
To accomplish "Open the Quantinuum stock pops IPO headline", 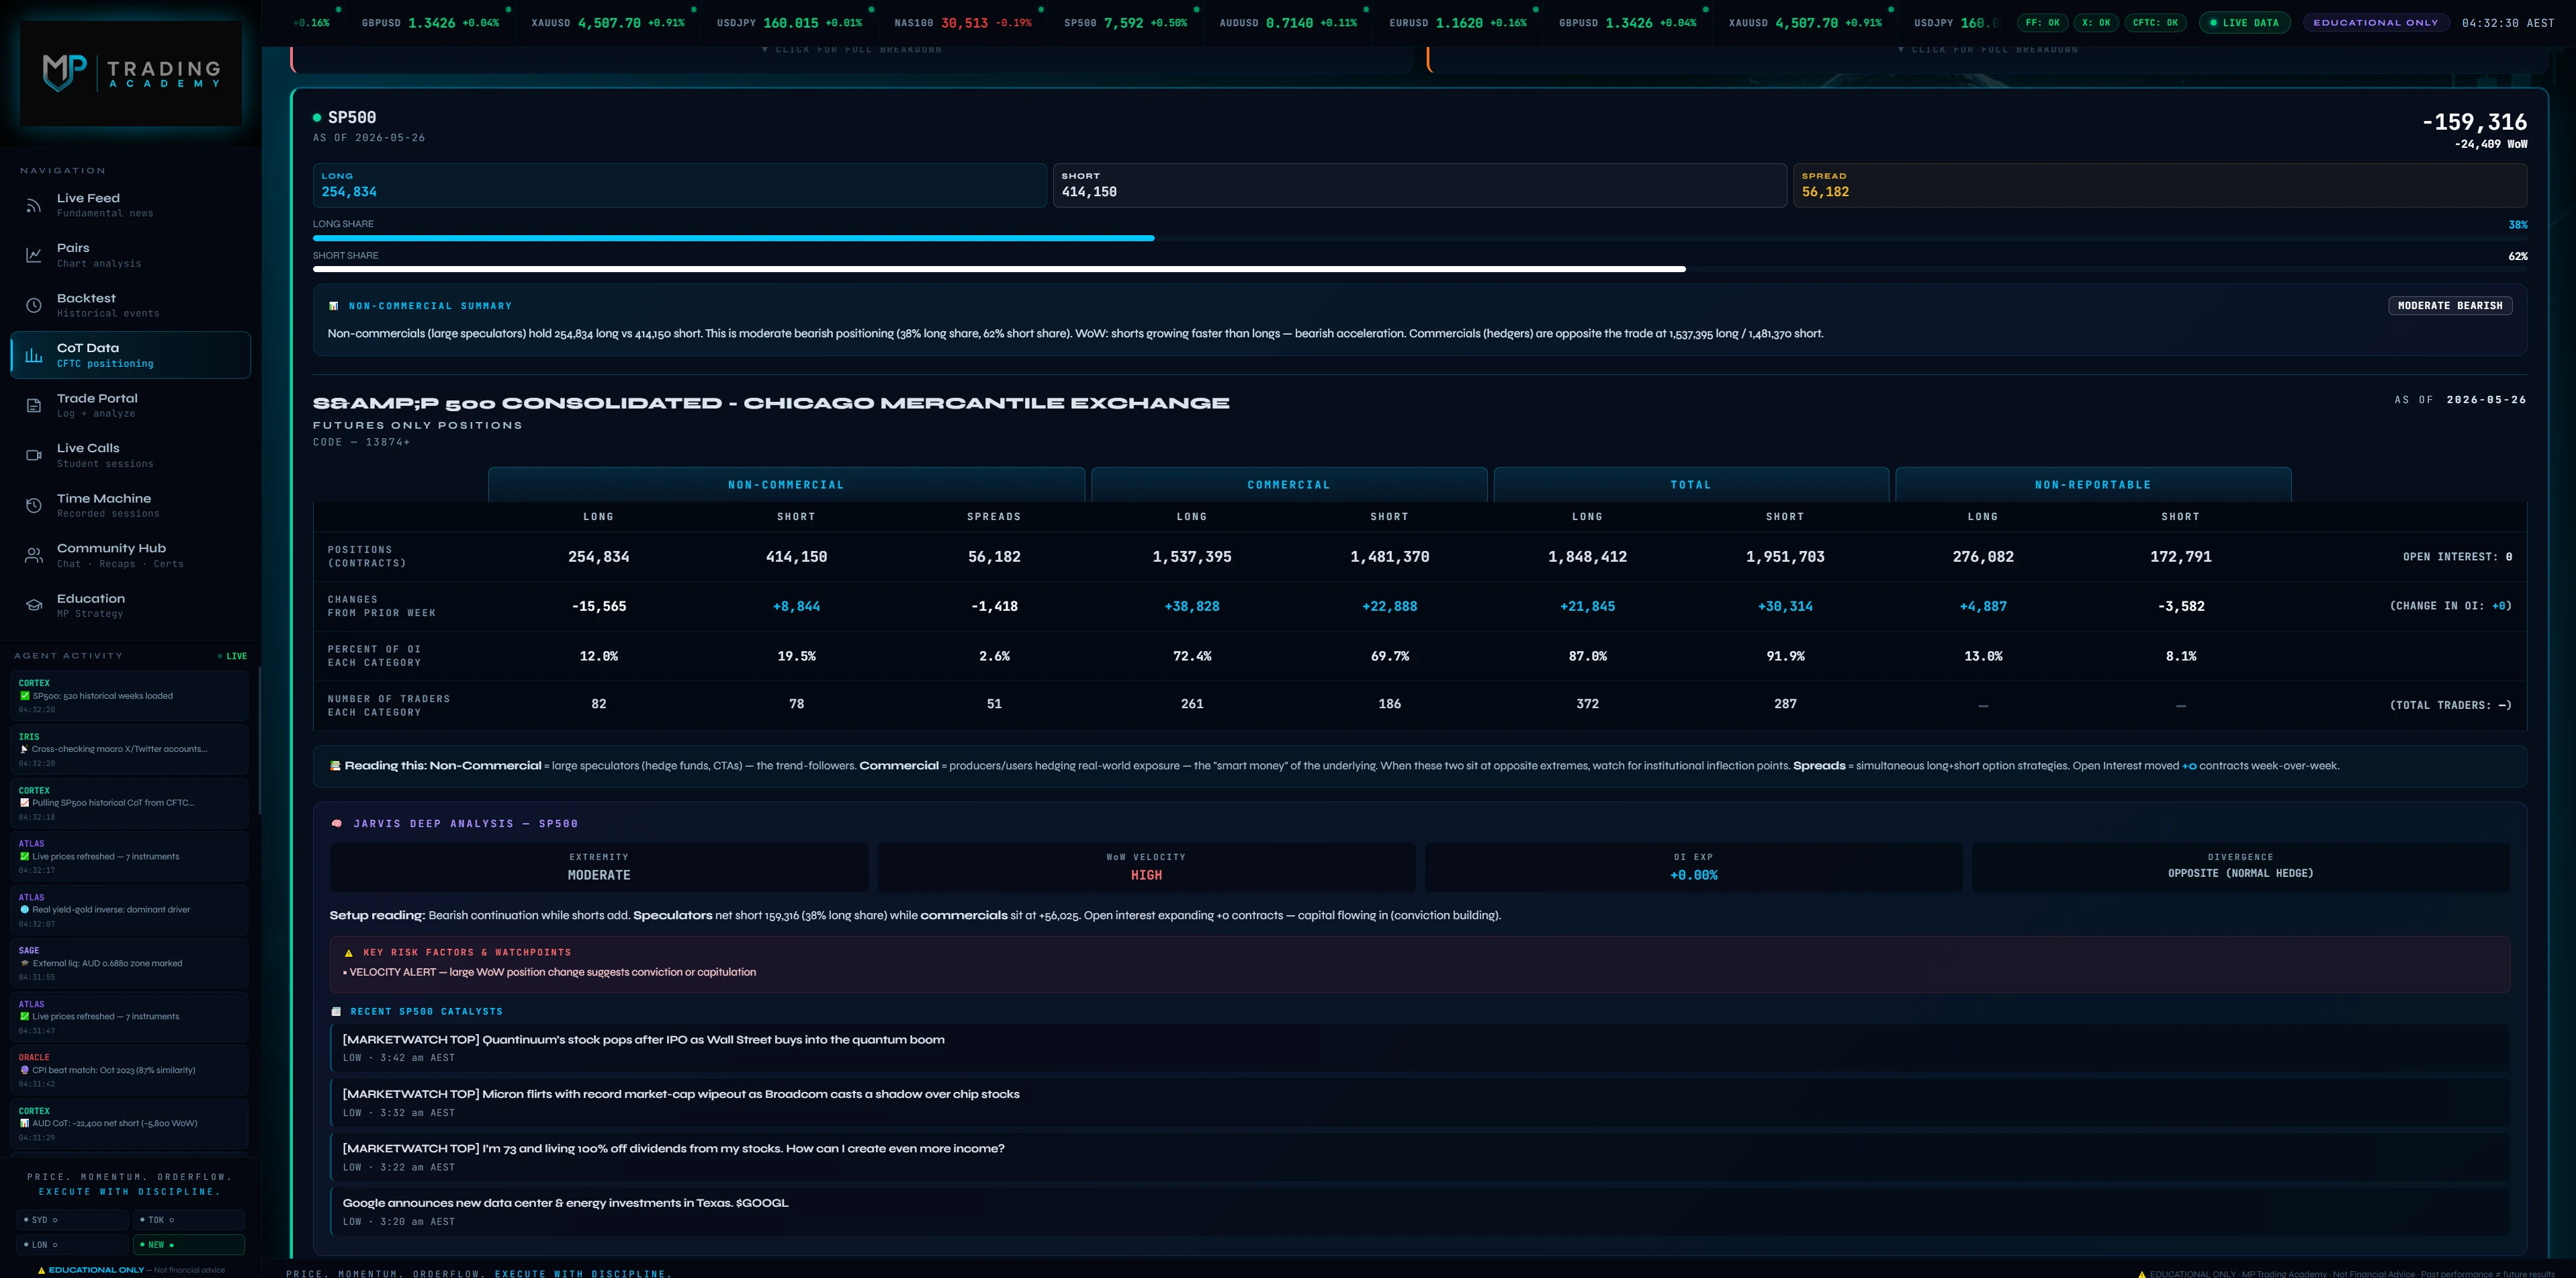I will pyautogui.click(x=1420, y=1048).
